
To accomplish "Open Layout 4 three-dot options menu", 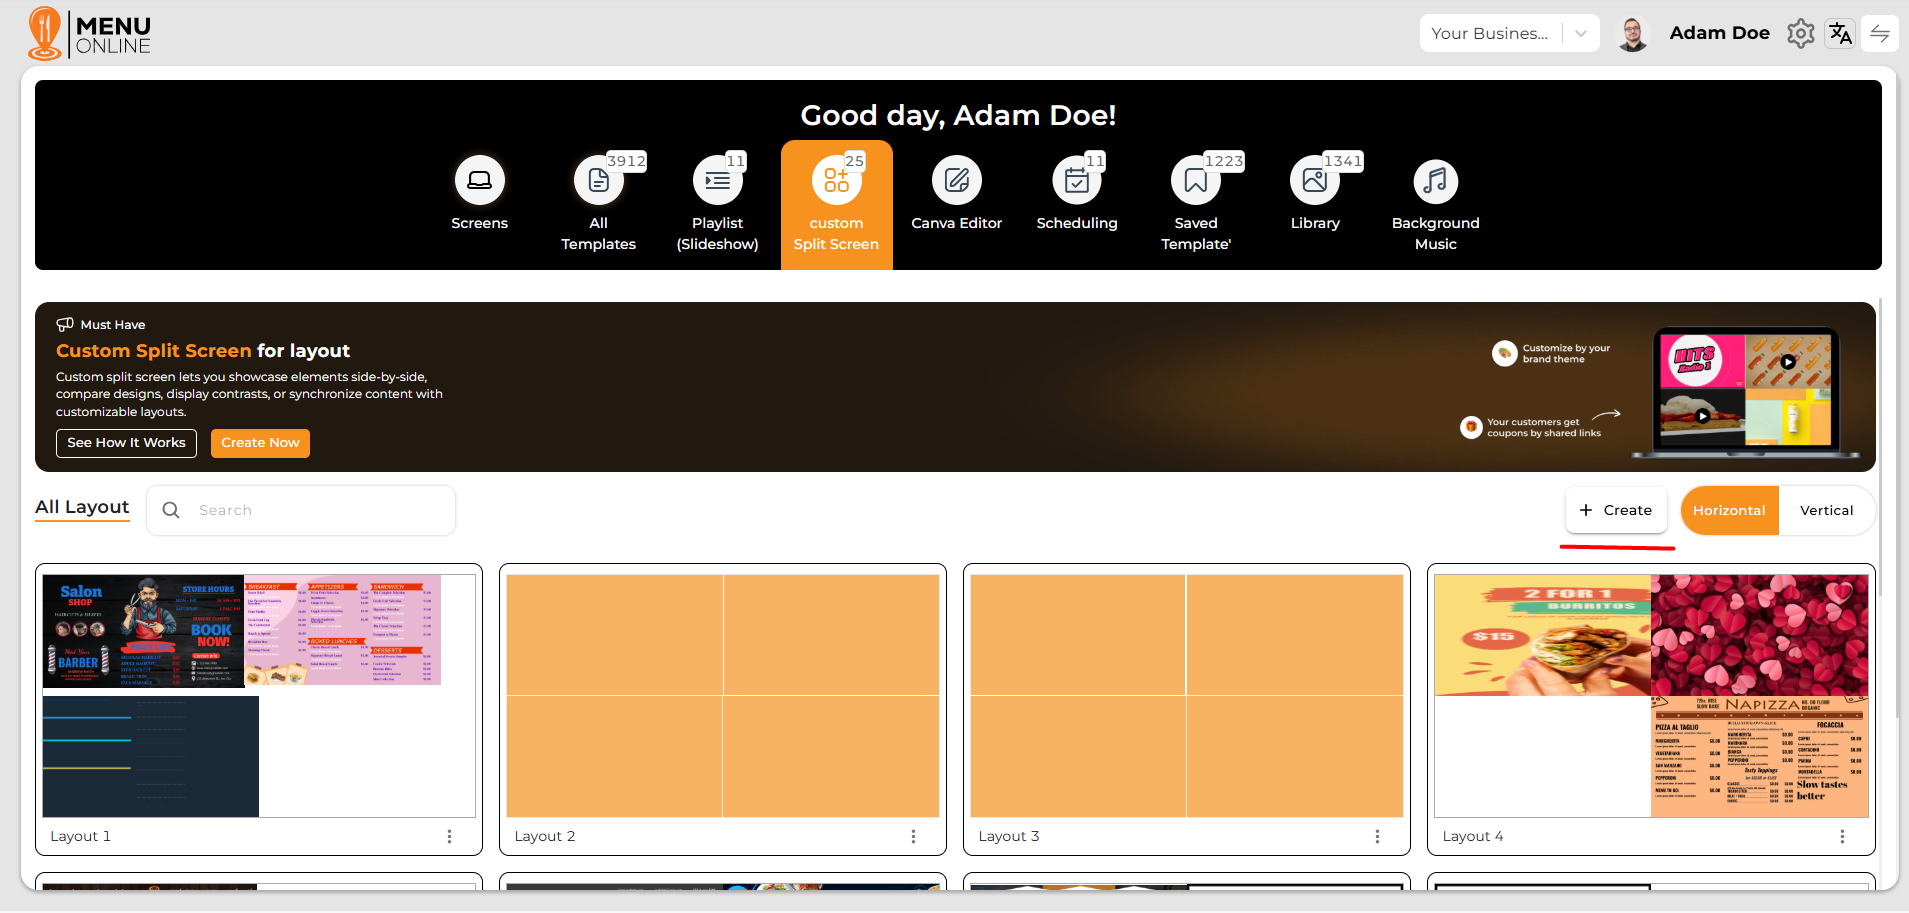I will (x=1842, y=836).
